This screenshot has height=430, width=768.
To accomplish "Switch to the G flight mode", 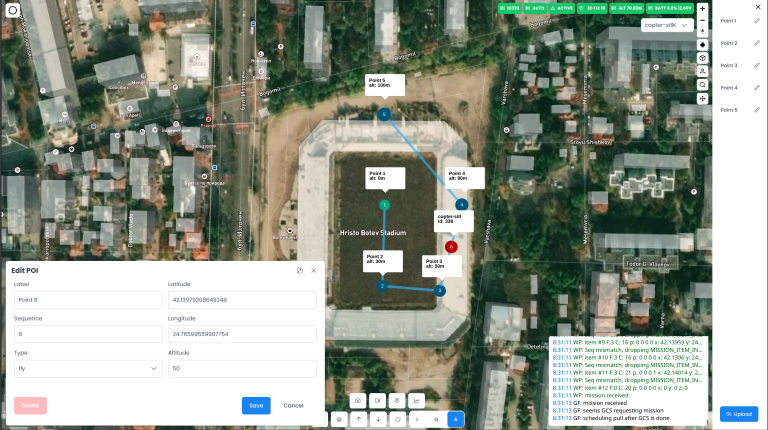I will tap(436, 419).
